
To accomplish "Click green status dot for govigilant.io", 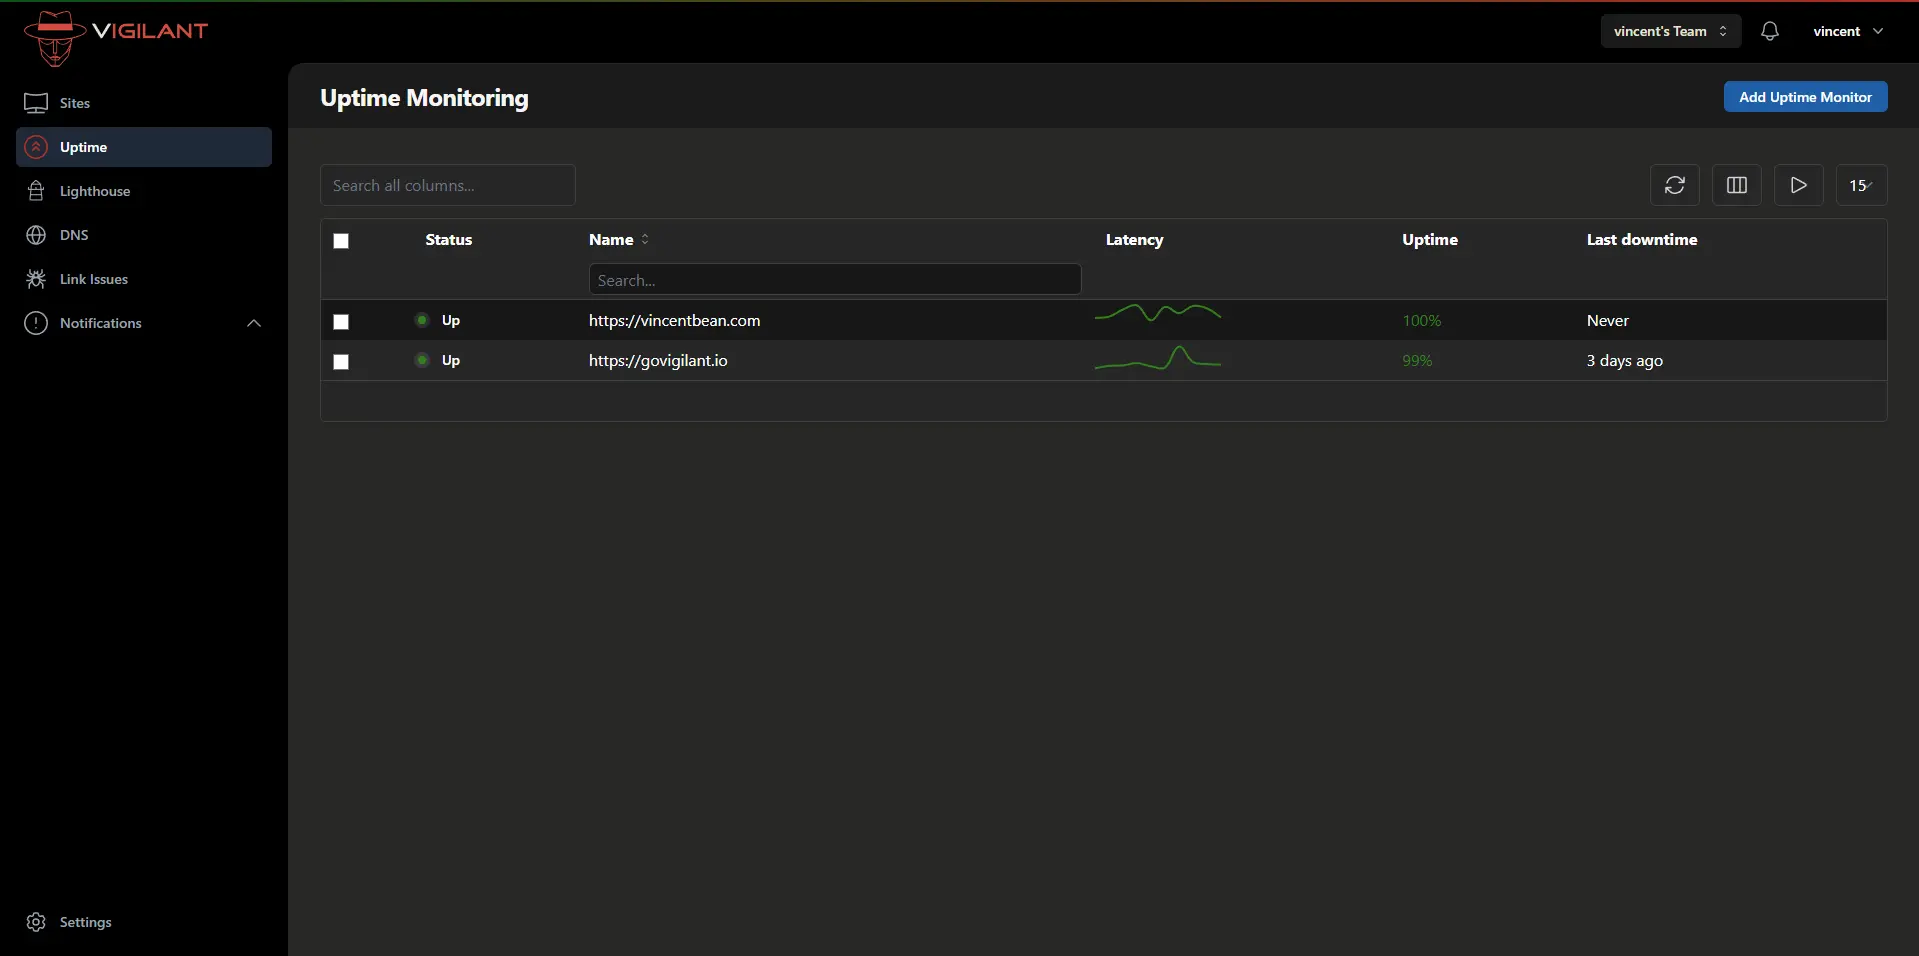I will point(422,360).
